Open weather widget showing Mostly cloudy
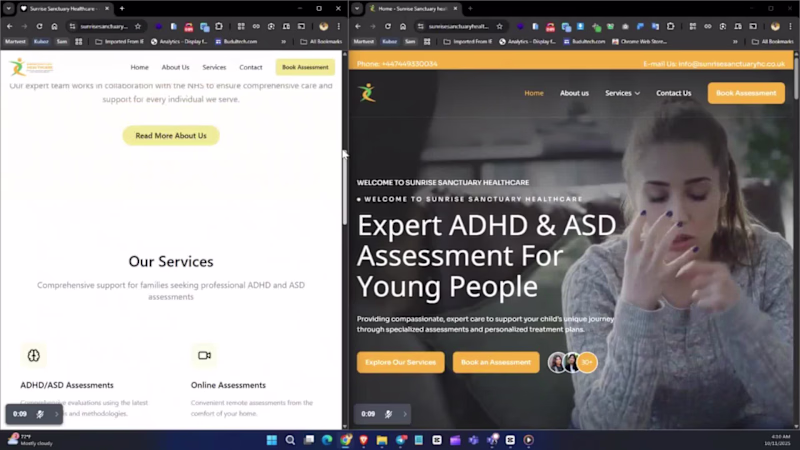 [x=30, y=440]
